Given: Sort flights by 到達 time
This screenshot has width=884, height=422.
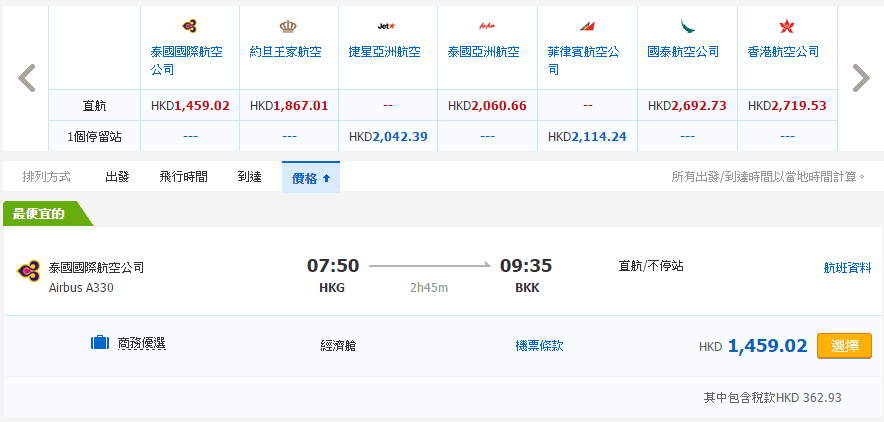Looking at the screenshot, I should coord(249,177).
